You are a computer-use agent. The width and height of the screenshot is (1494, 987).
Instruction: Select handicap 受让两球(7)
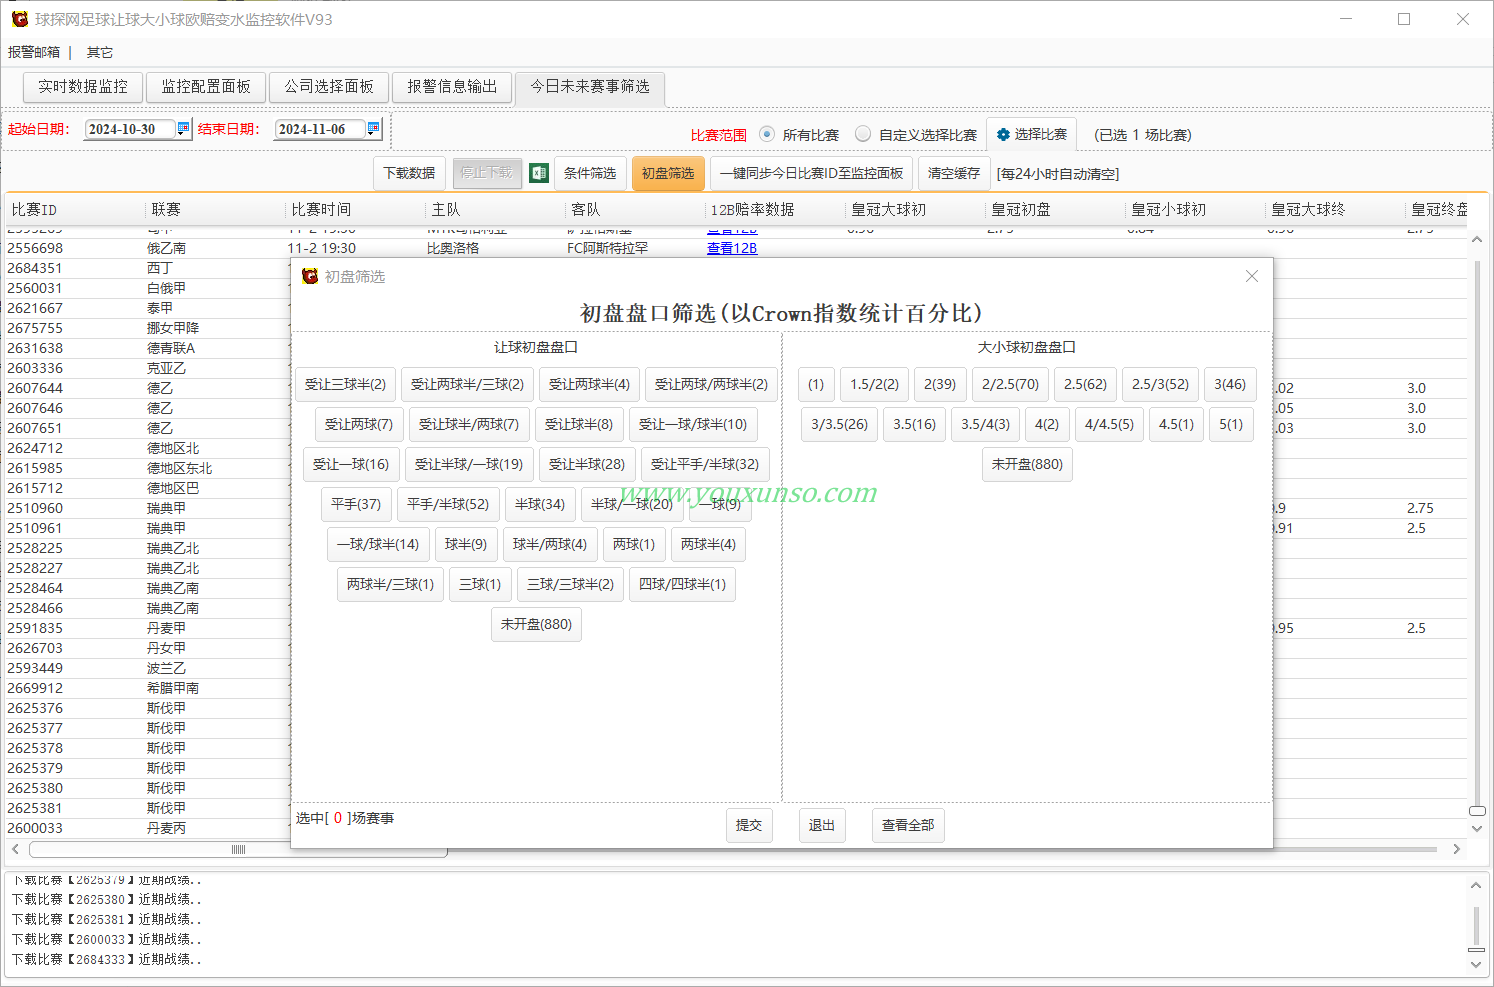point(359,424)
